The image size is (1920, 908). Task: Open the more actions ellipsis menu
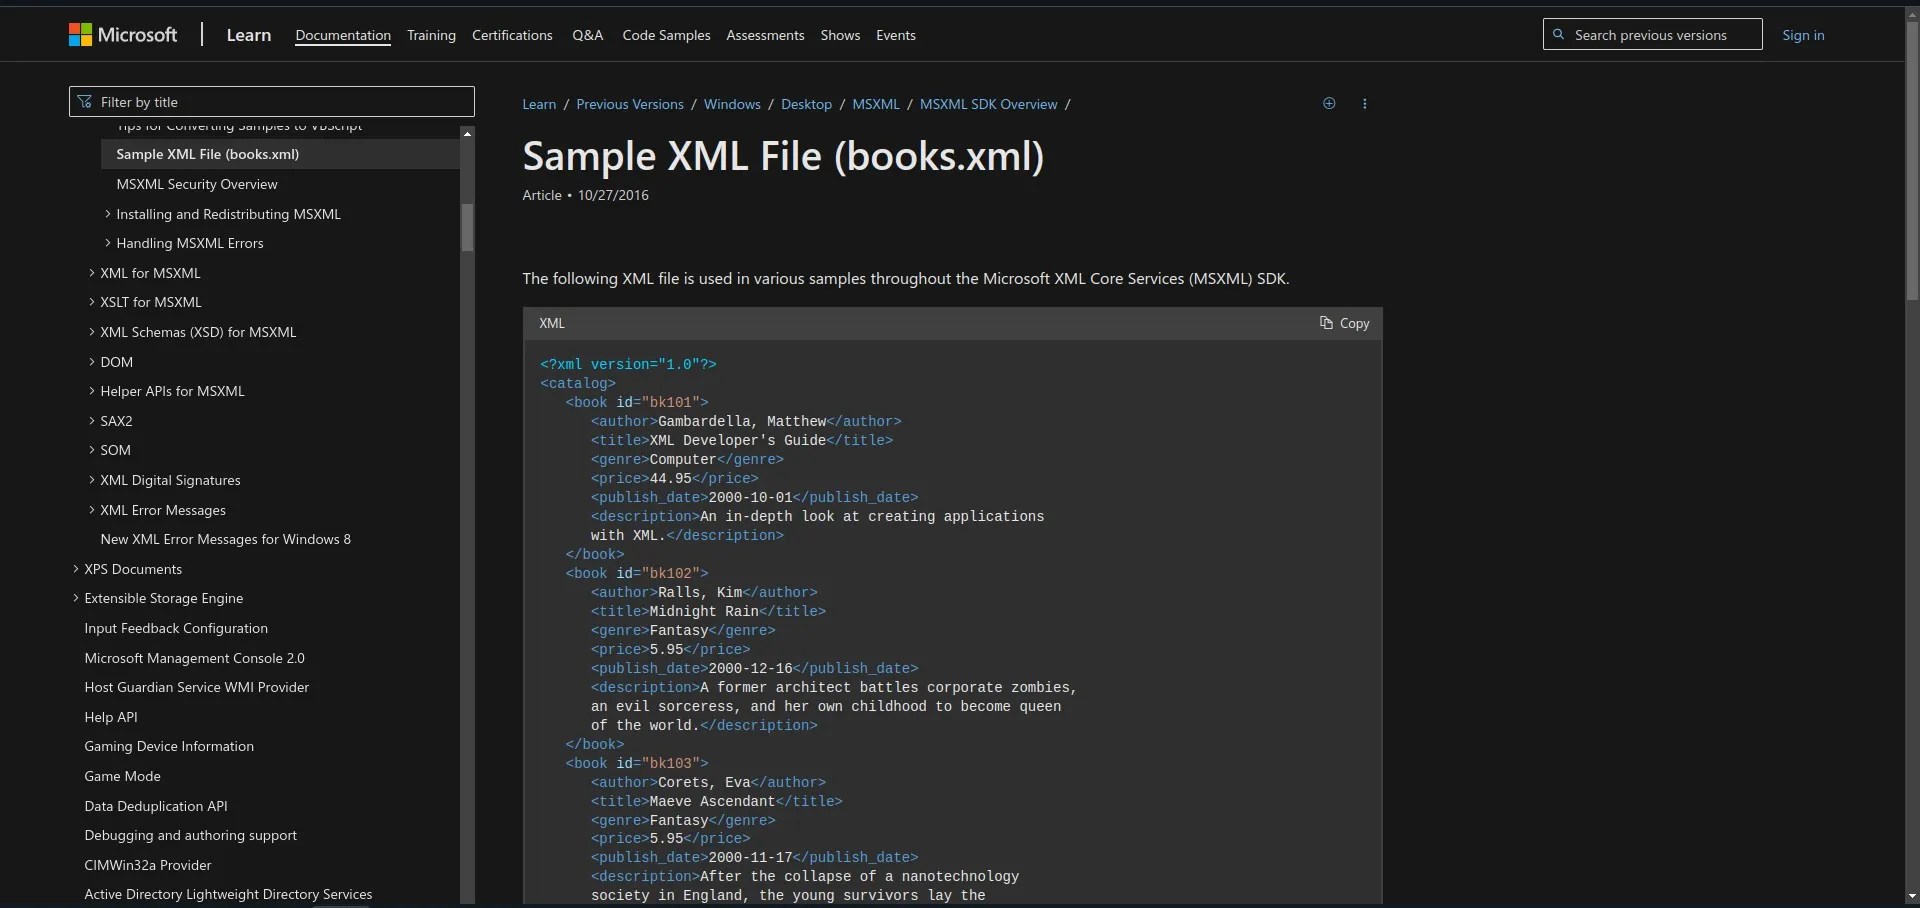pos(1365,103)
